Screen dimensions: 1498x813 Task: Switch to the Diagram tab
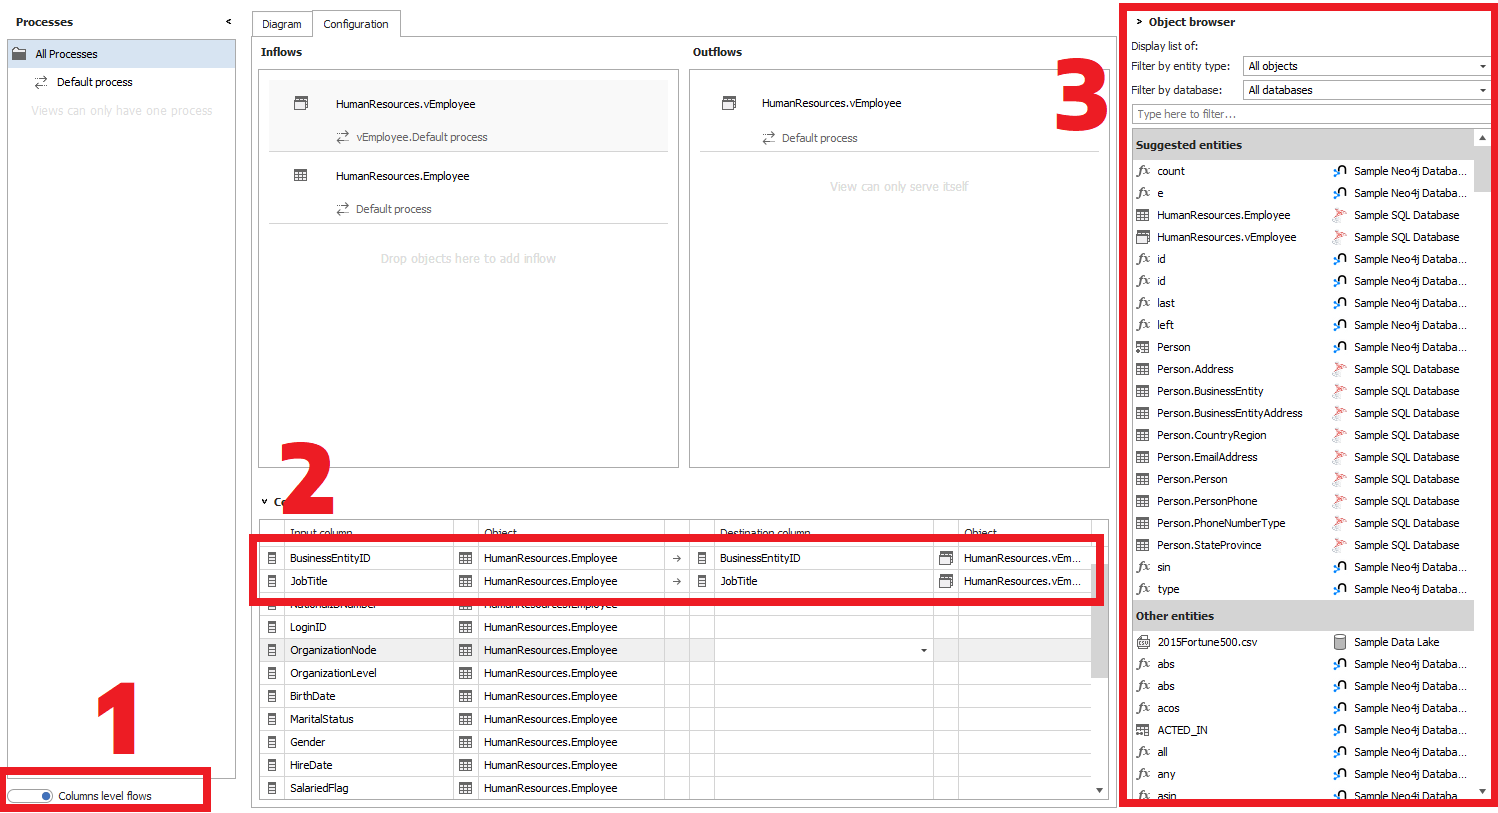tap(281, 24)
